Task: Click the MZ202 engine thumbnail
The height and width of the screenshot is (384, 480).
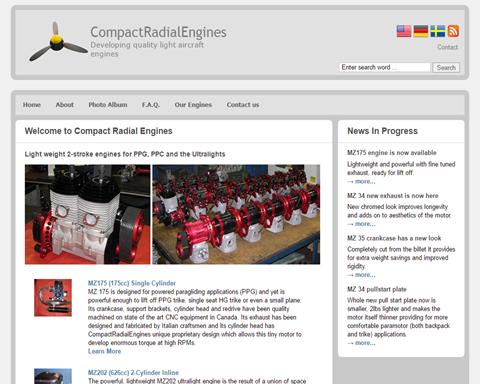Action: point(53,376)
